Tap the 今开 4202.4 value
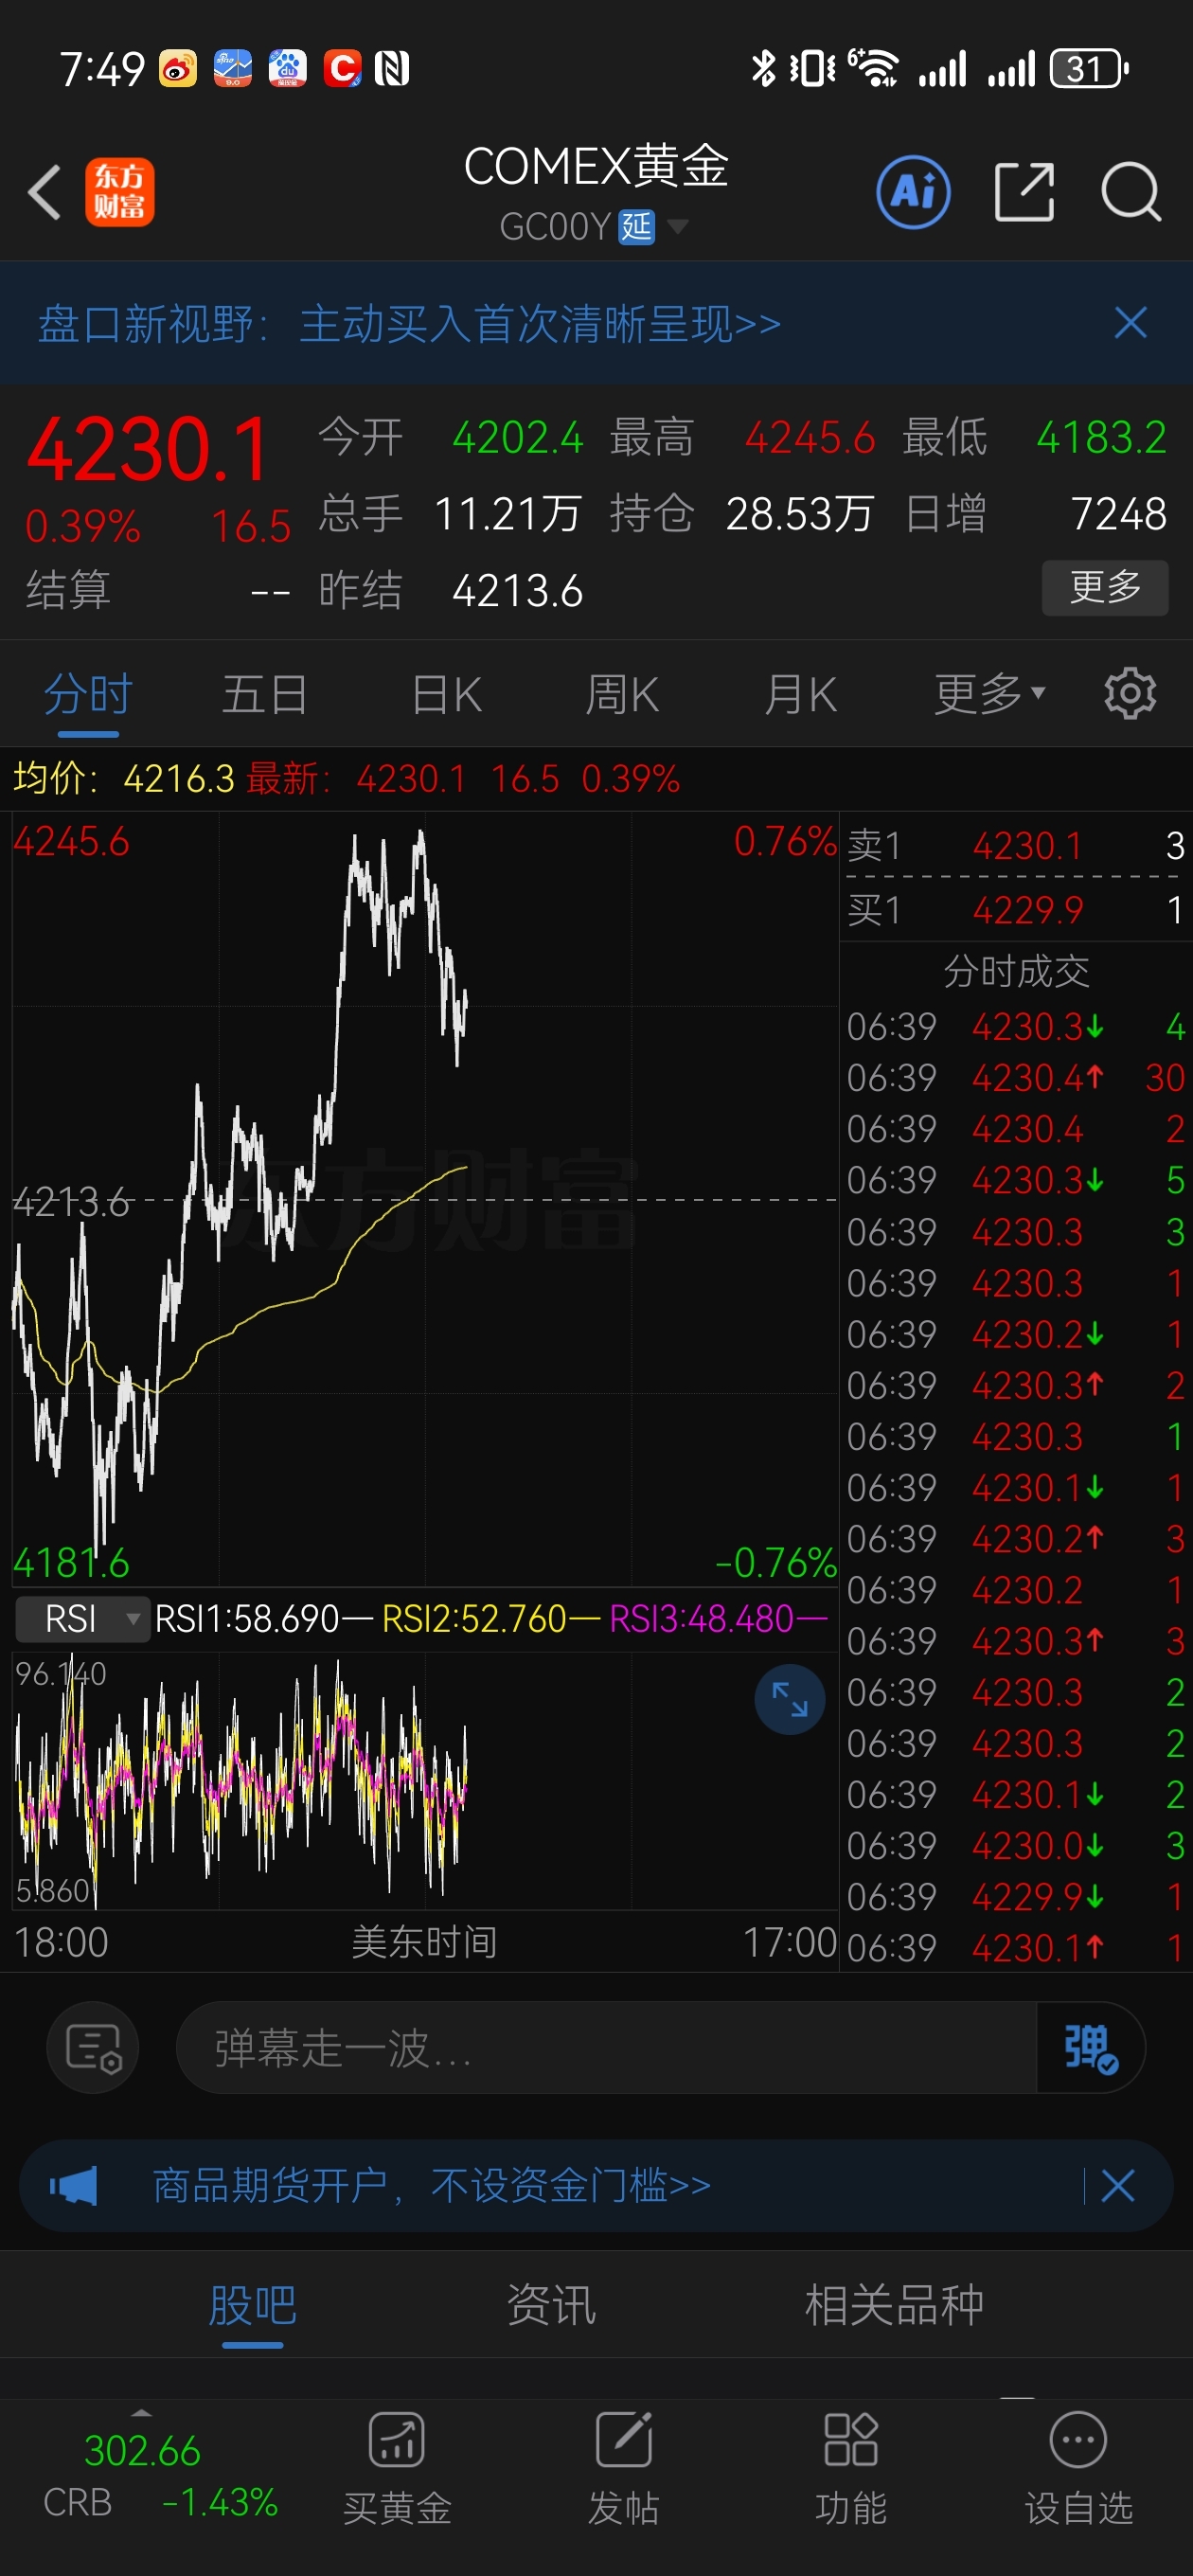Viewport: 1193px width, 2576px height. pyautogui.click(x=517, y=438)
